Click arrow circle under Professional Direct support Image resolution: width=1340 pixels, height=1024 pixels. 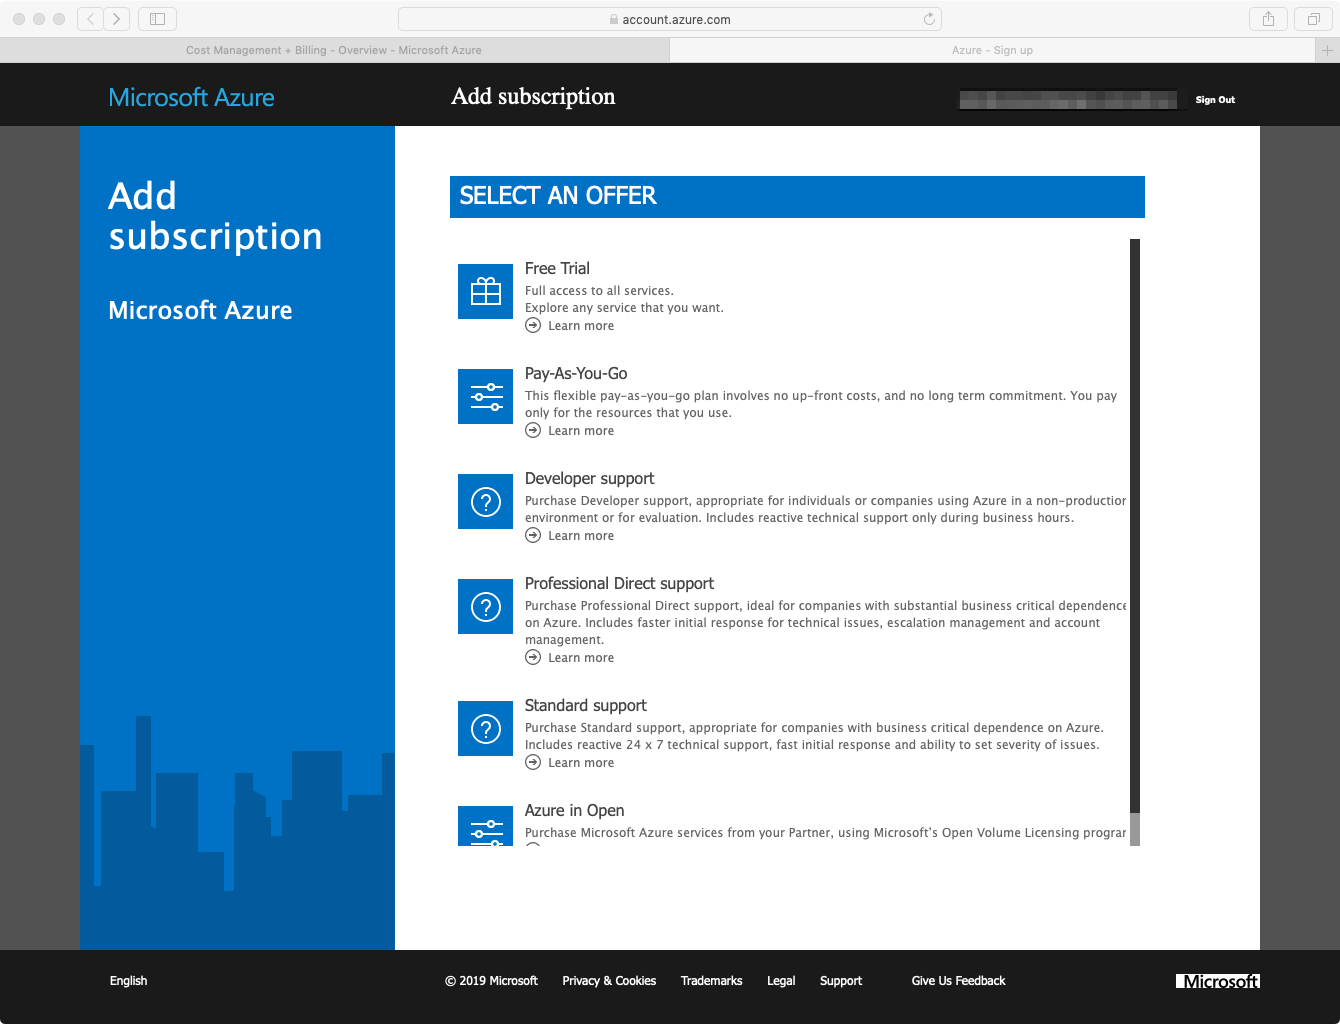(533, 657)
